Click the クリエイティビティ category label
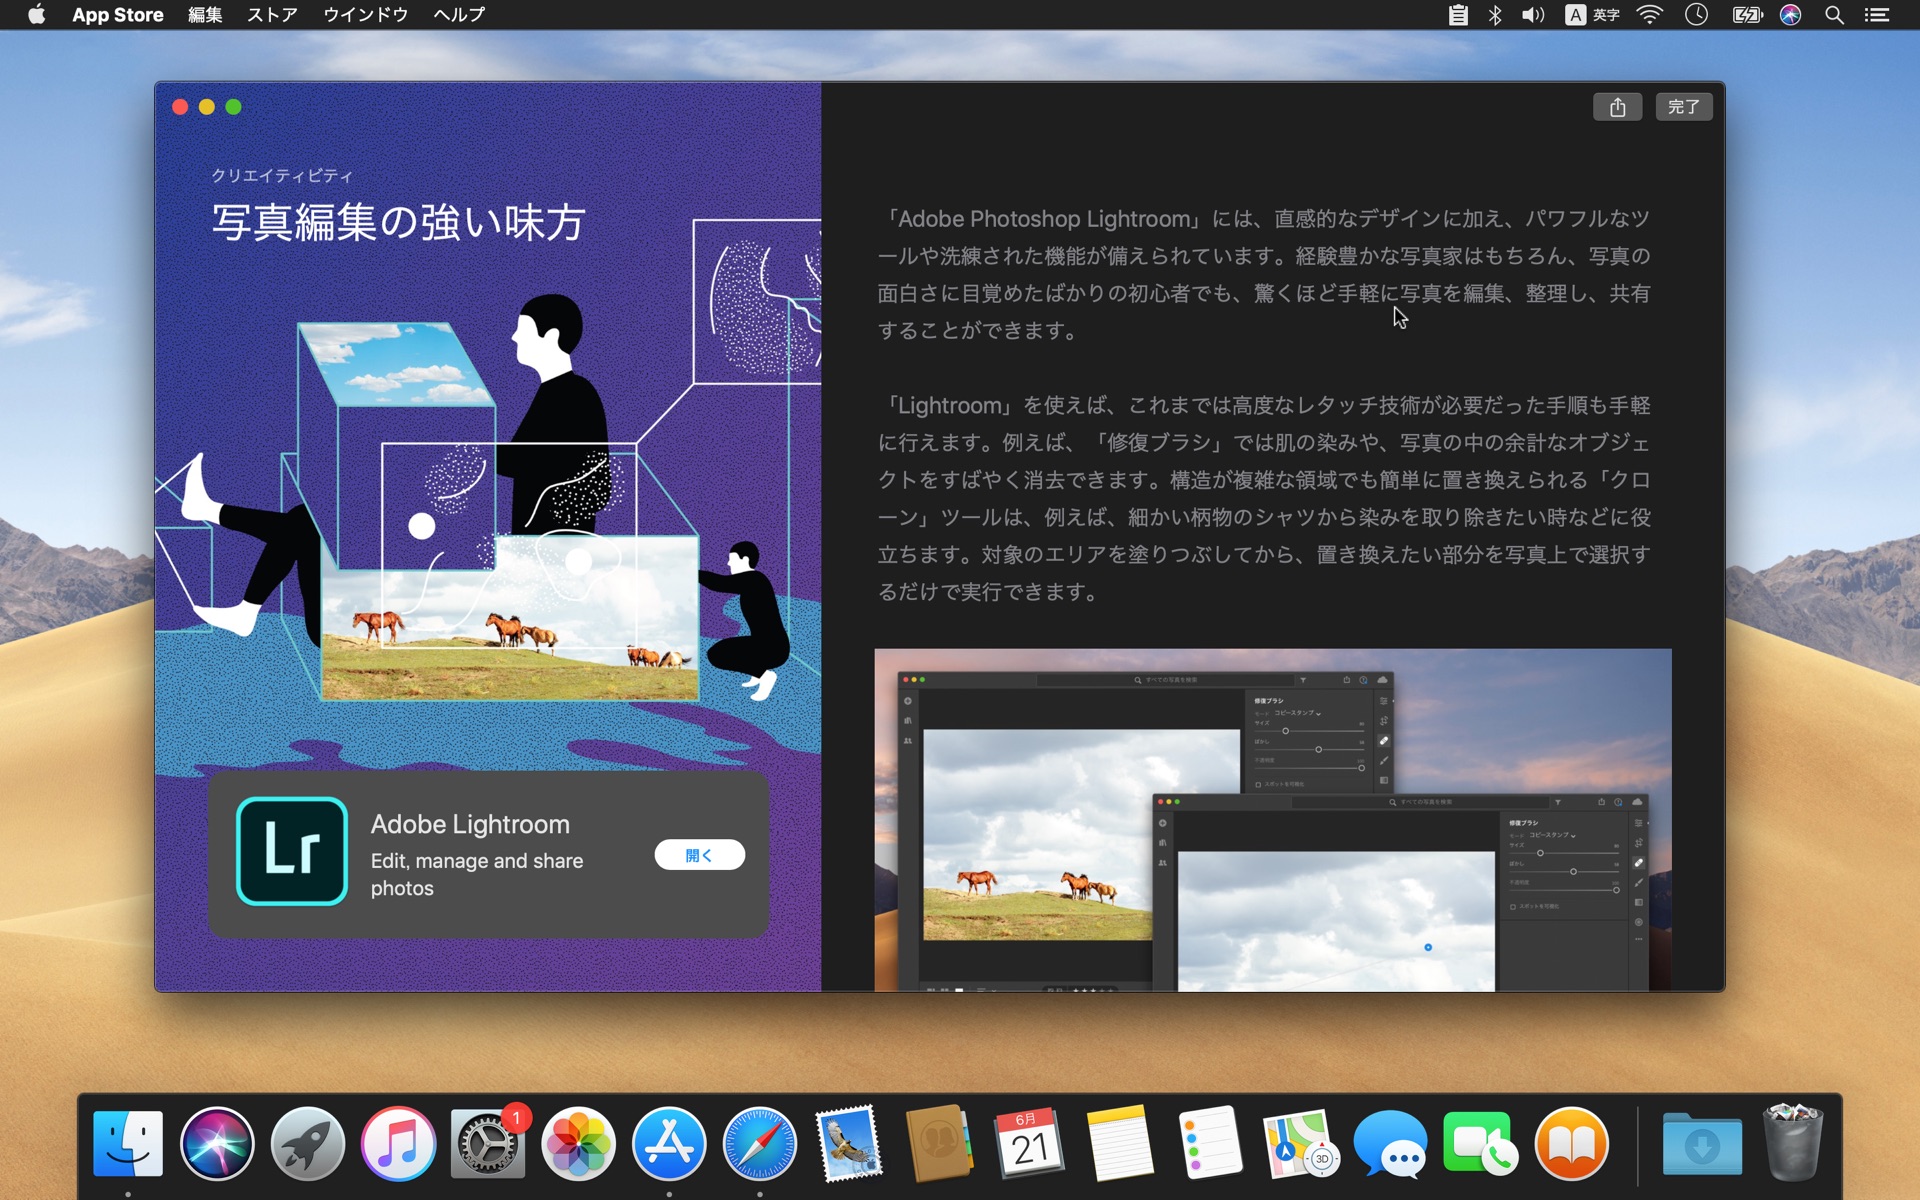The height and width of the screenshot is (1200, 1920). pos(282,176)
